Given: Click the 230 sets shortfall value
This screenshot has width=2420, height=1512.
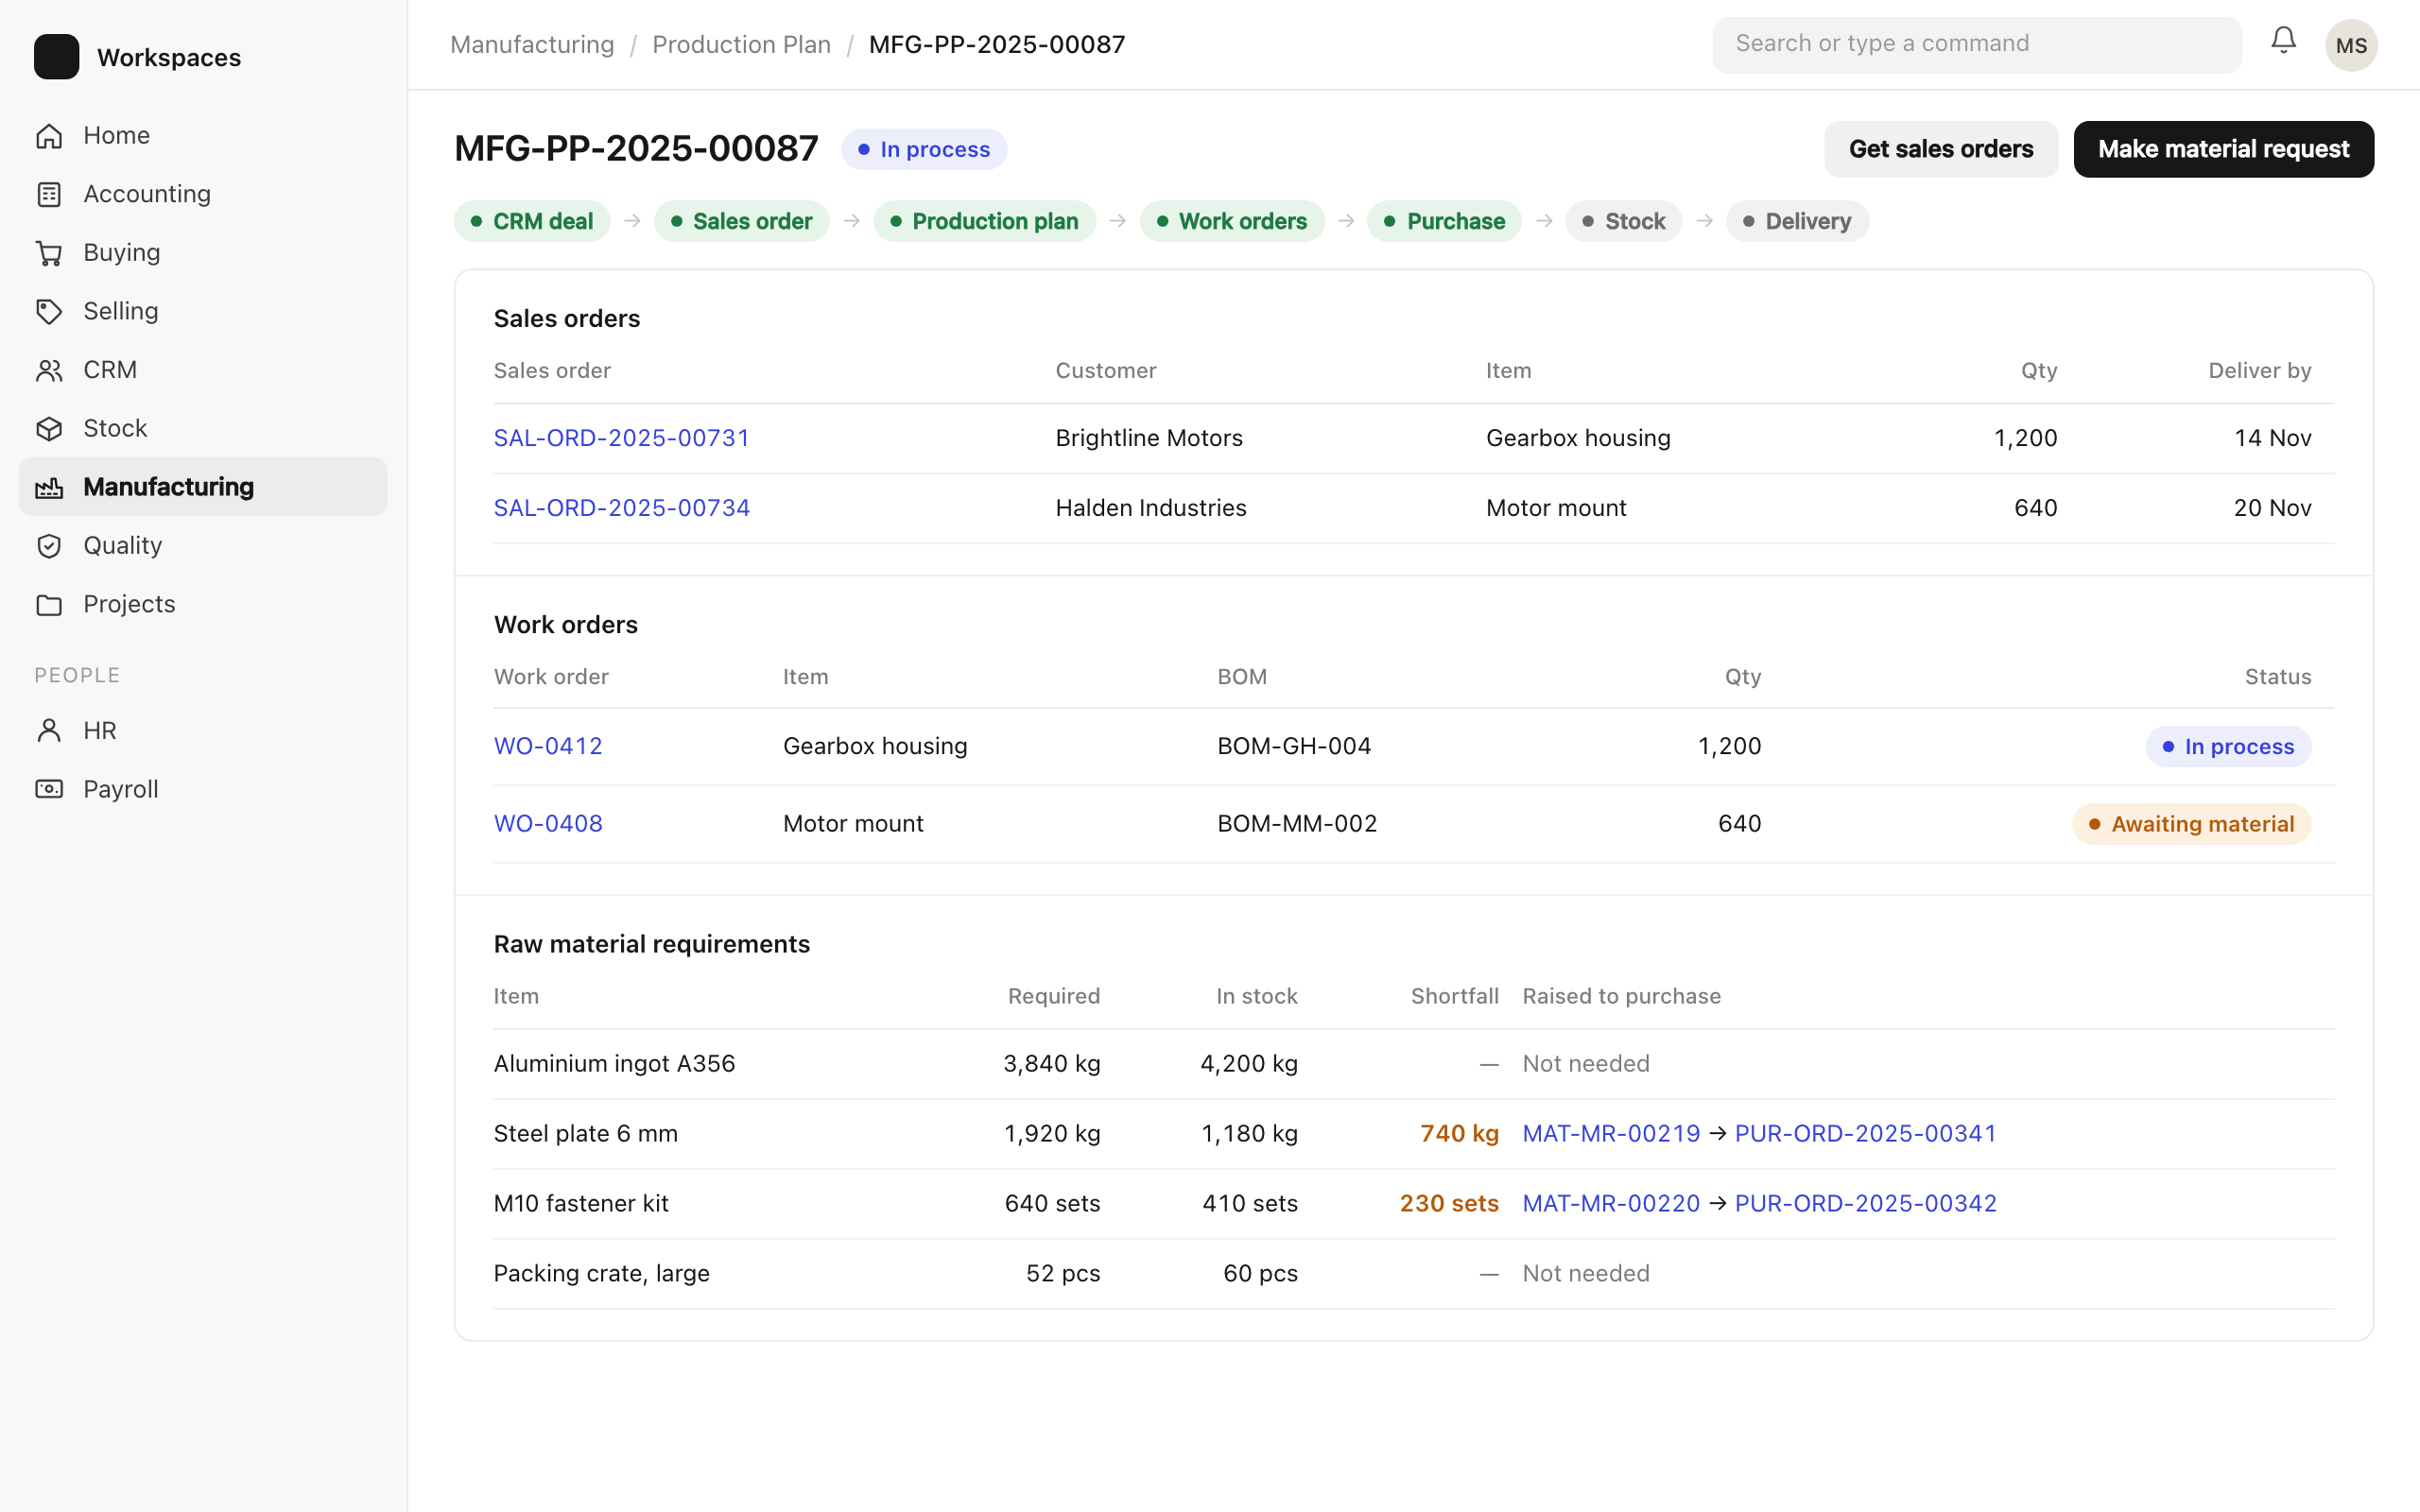Looking at the screenshot, I should pos(1449,1203).
